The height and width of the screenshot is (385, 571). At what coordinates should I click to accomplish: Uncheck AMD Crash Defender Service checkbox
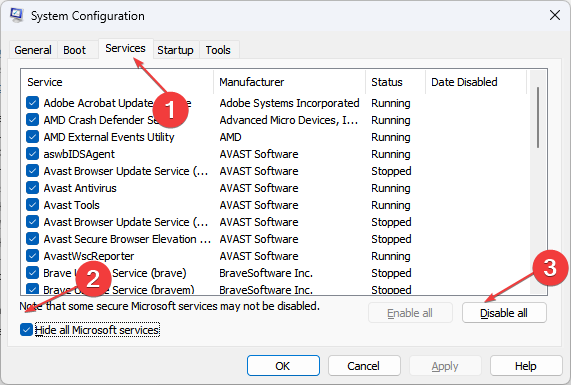[x=32, y=120]
